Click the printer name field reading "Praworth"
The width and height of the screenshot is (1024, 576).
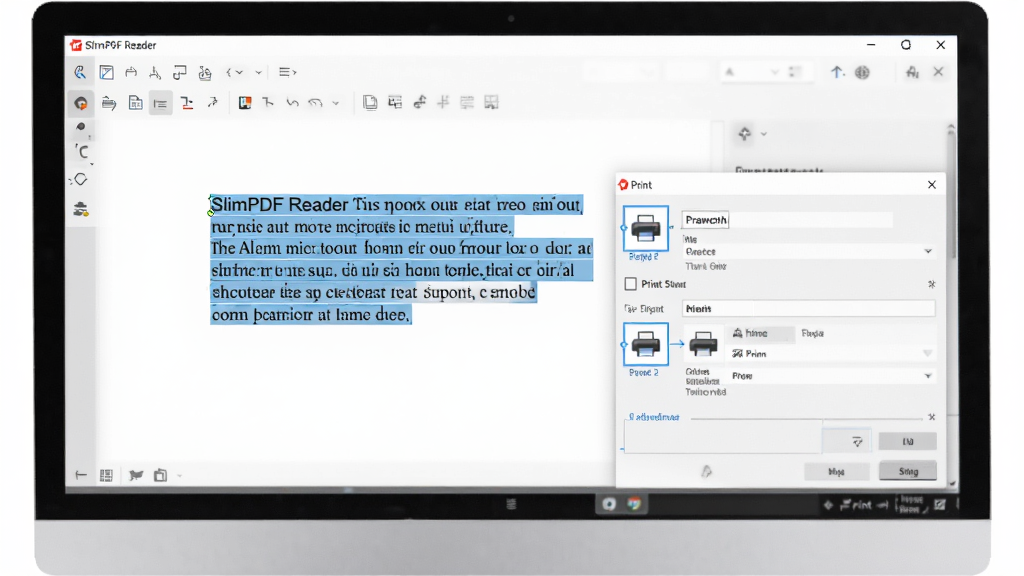tap(787, 220)
